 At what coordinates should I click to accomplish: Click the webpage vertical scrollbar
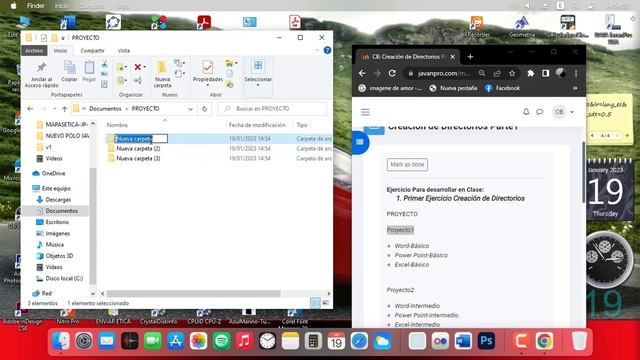[x=583, y=171]
